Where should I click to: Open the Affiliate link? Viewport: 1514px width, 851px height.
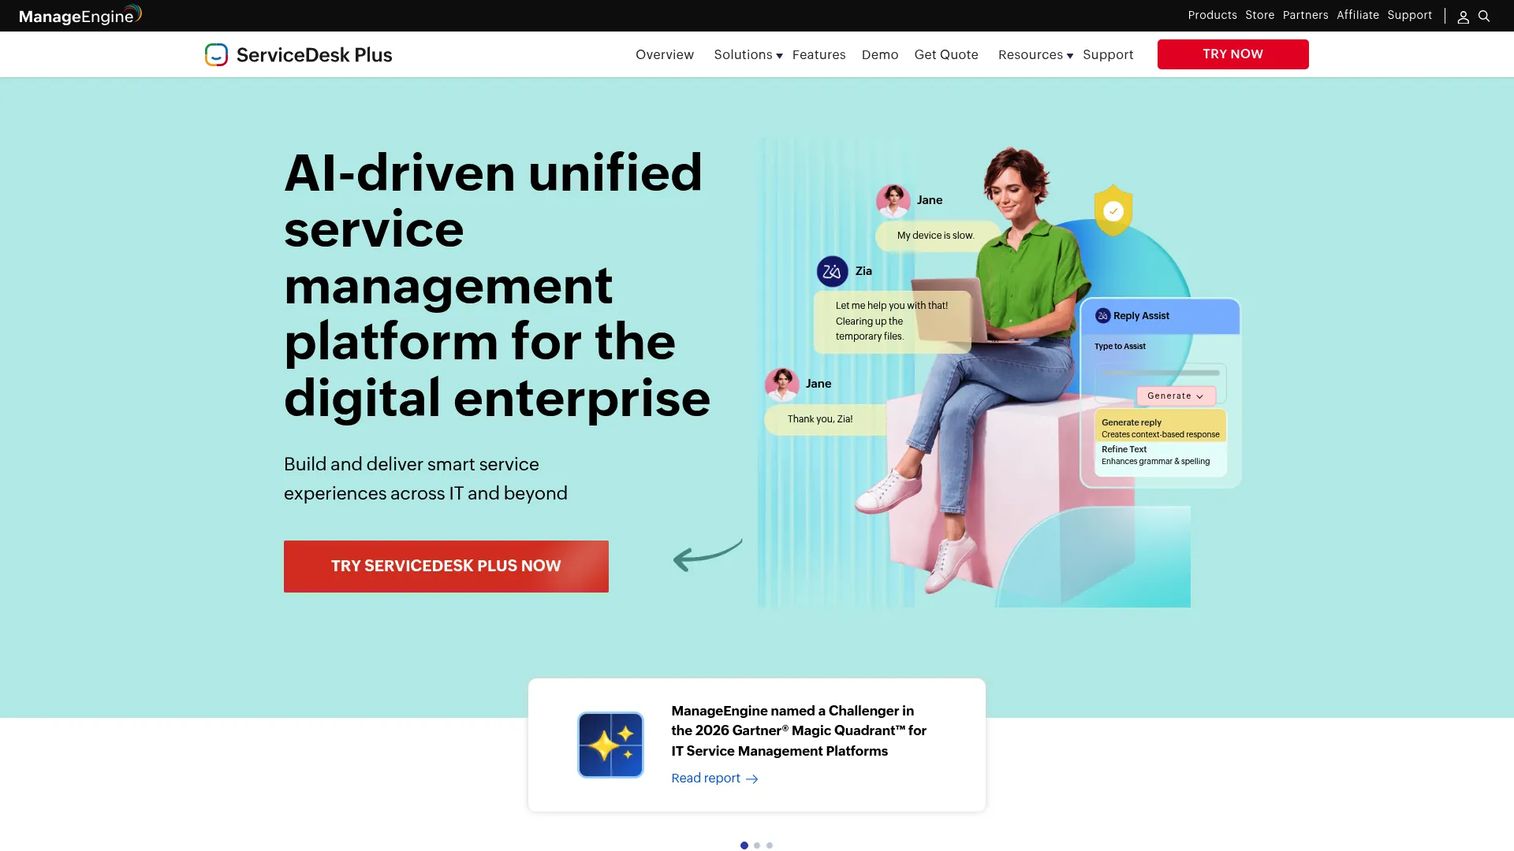1358,15
